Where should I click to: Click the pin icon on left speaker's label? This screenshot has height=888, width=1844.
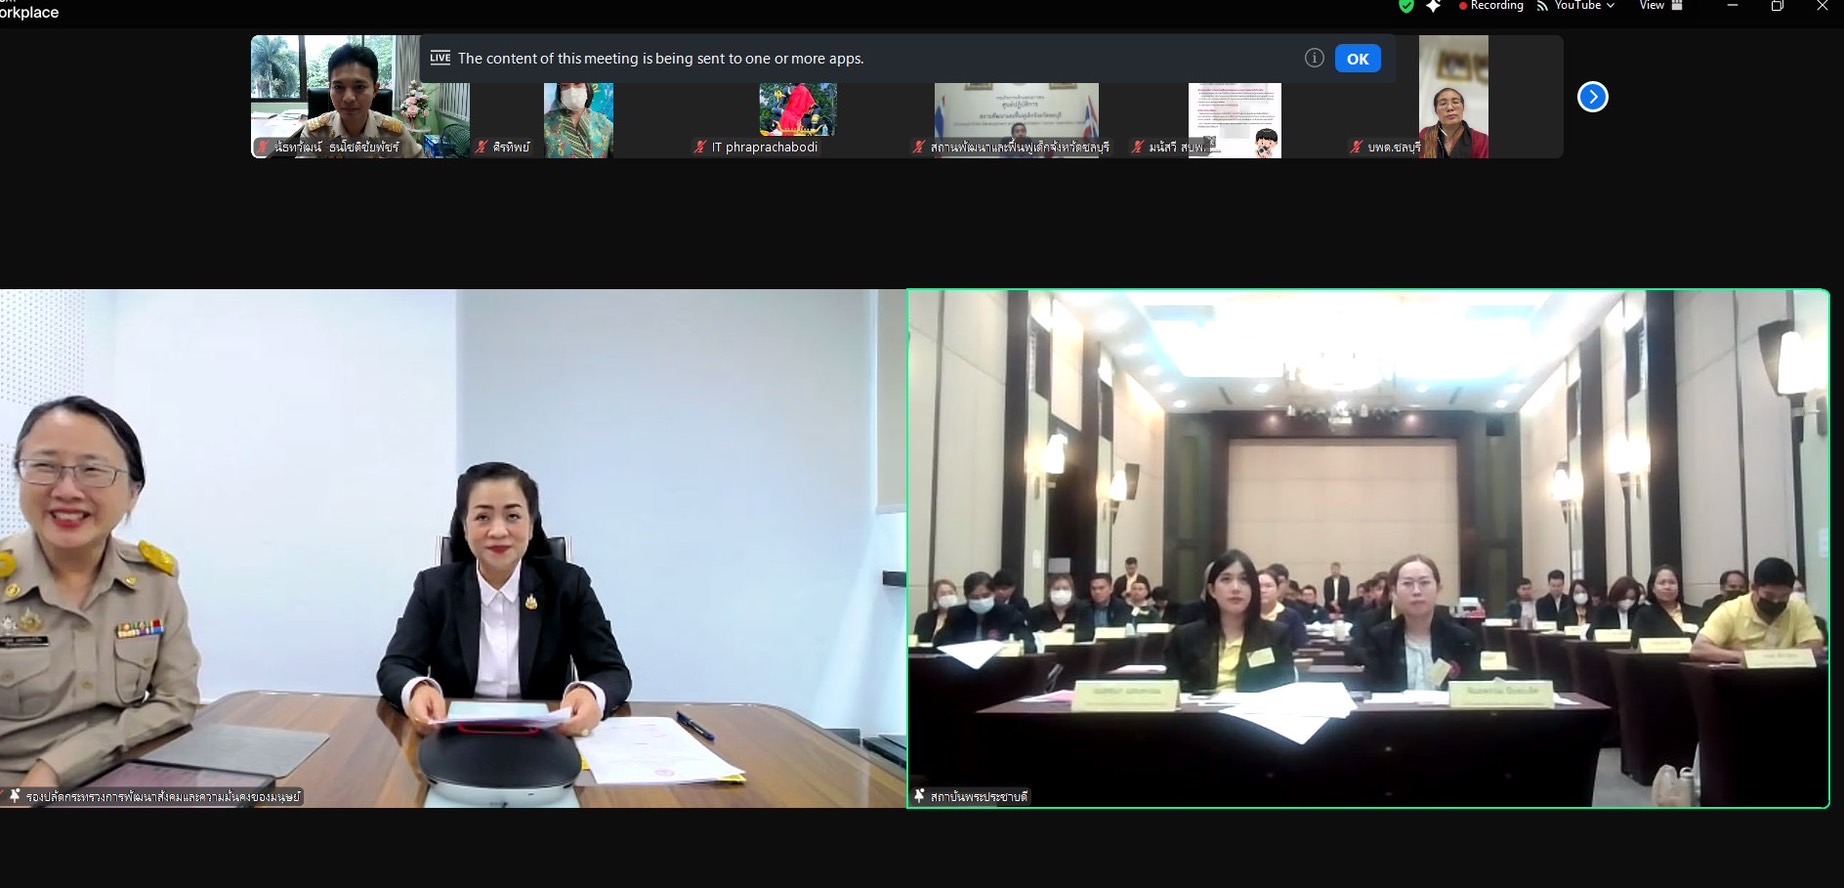point(14,796)
